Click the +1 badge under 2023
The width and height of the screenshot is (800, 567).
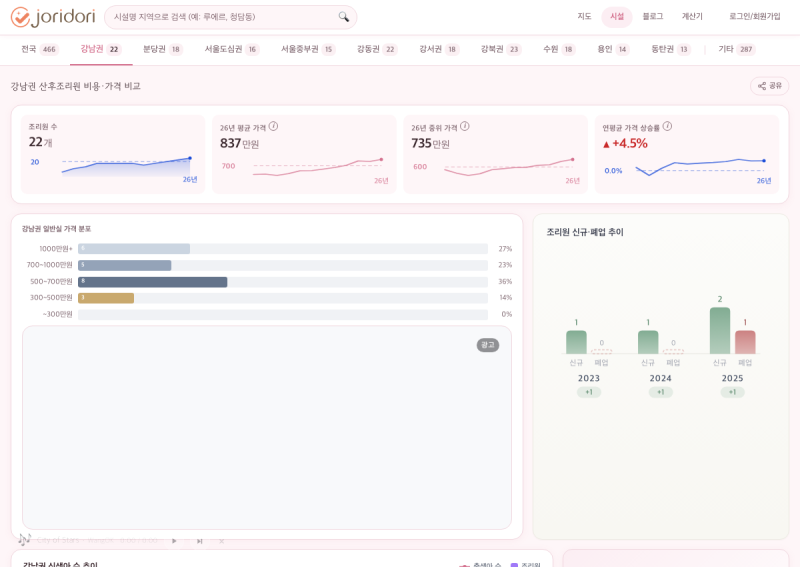click(589, 392)
